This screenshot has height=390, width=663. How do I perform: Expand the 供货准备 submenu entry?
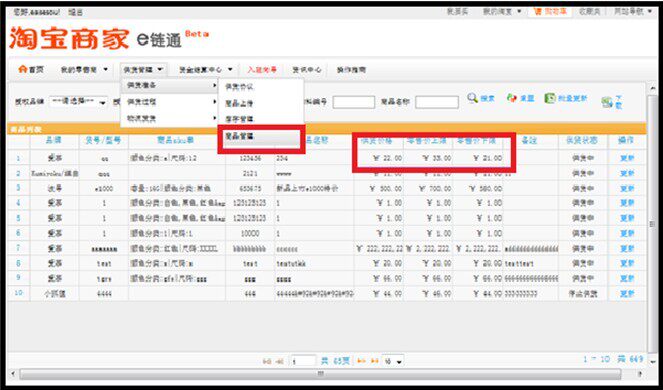click(x=170, y=86)
